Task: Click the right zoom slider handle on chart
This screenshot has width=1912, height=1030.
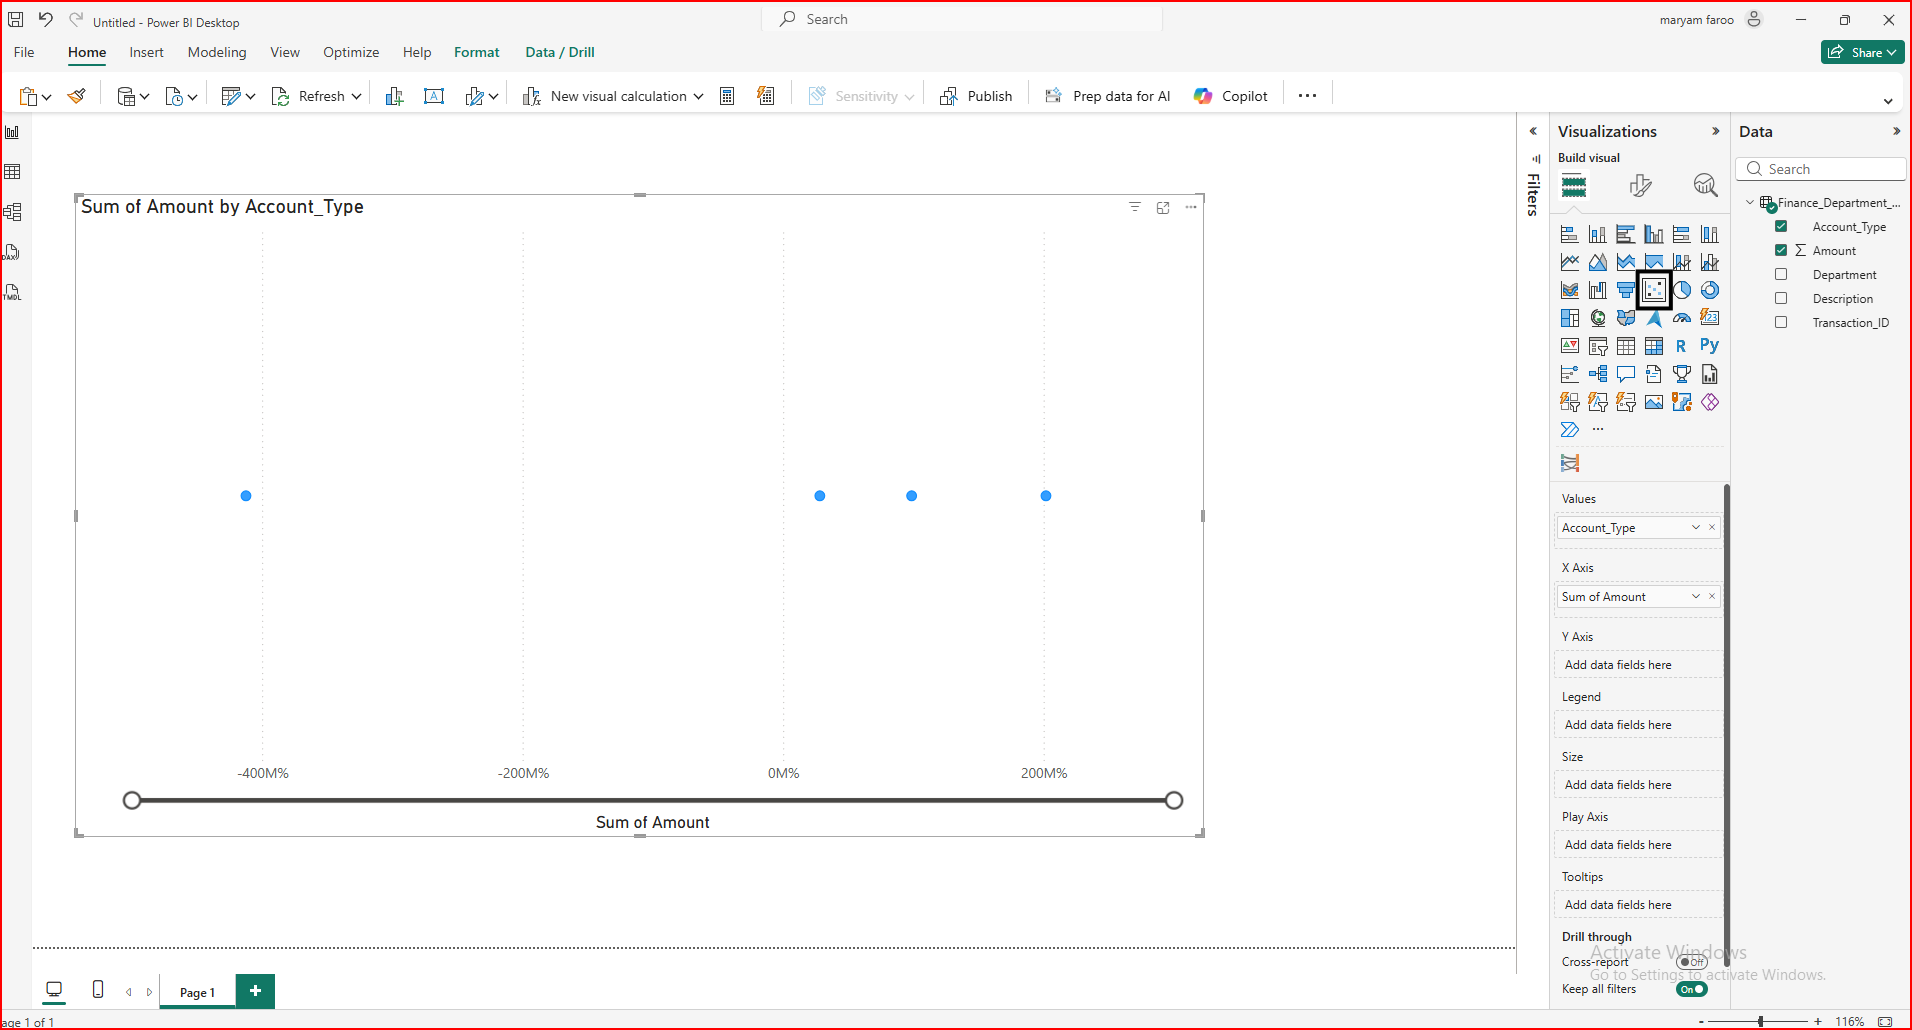Action: (x=1174, y=800)
